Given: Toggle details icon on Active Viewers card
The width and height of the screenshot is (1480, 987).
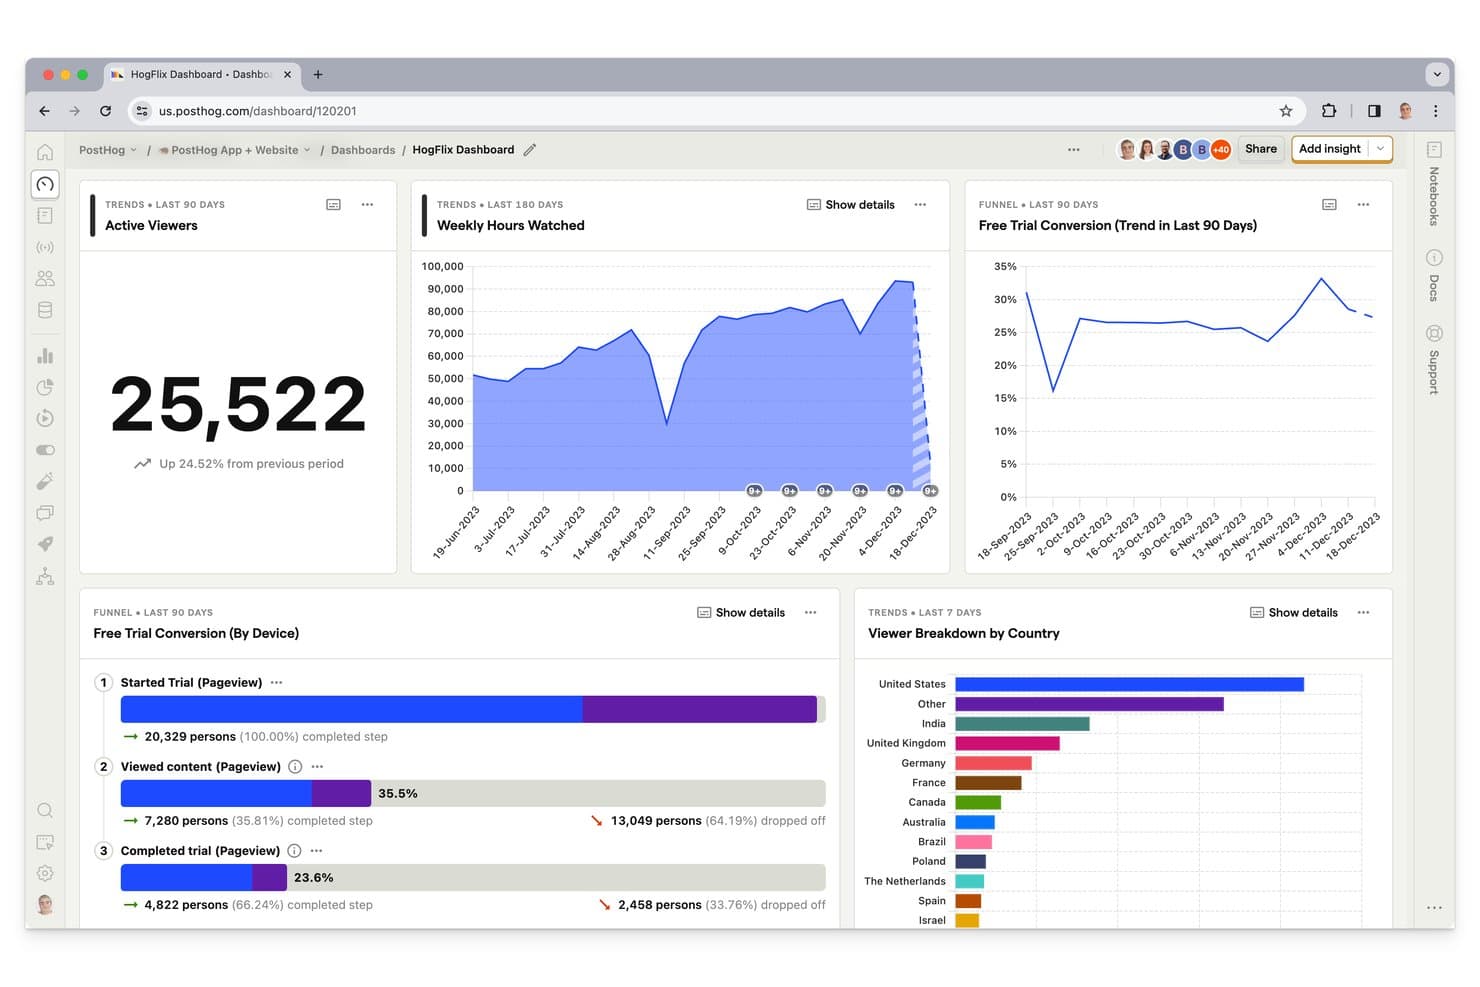Looking at the screenshot, I should 334,204.
